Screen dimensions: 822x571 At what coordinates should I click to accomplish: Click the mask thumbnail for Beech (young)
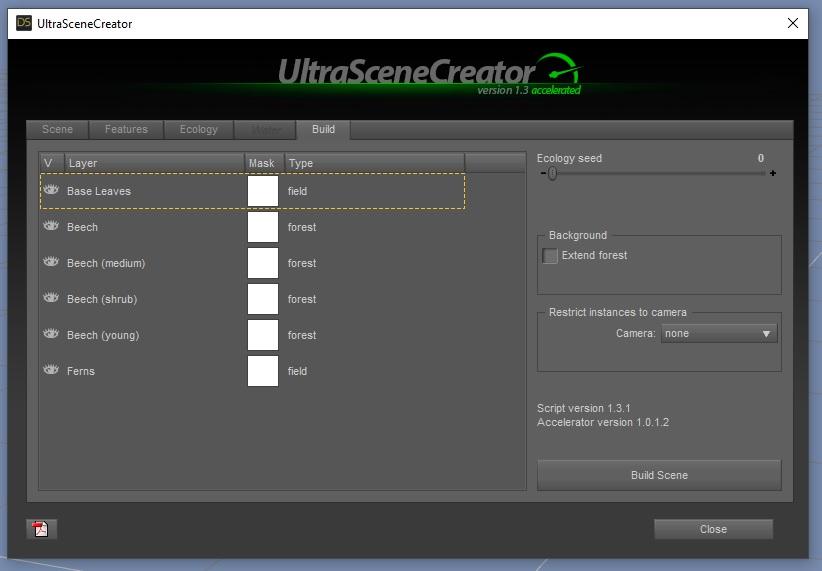[x=263, y=335]
